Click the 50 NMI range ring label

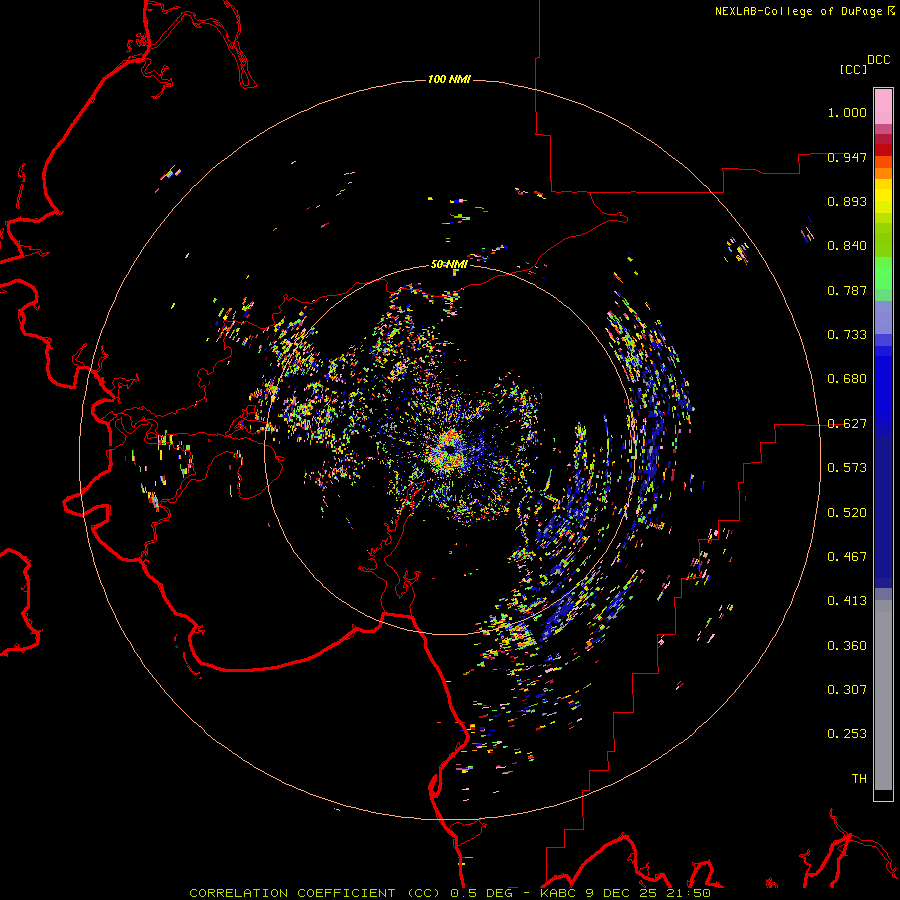449,264
